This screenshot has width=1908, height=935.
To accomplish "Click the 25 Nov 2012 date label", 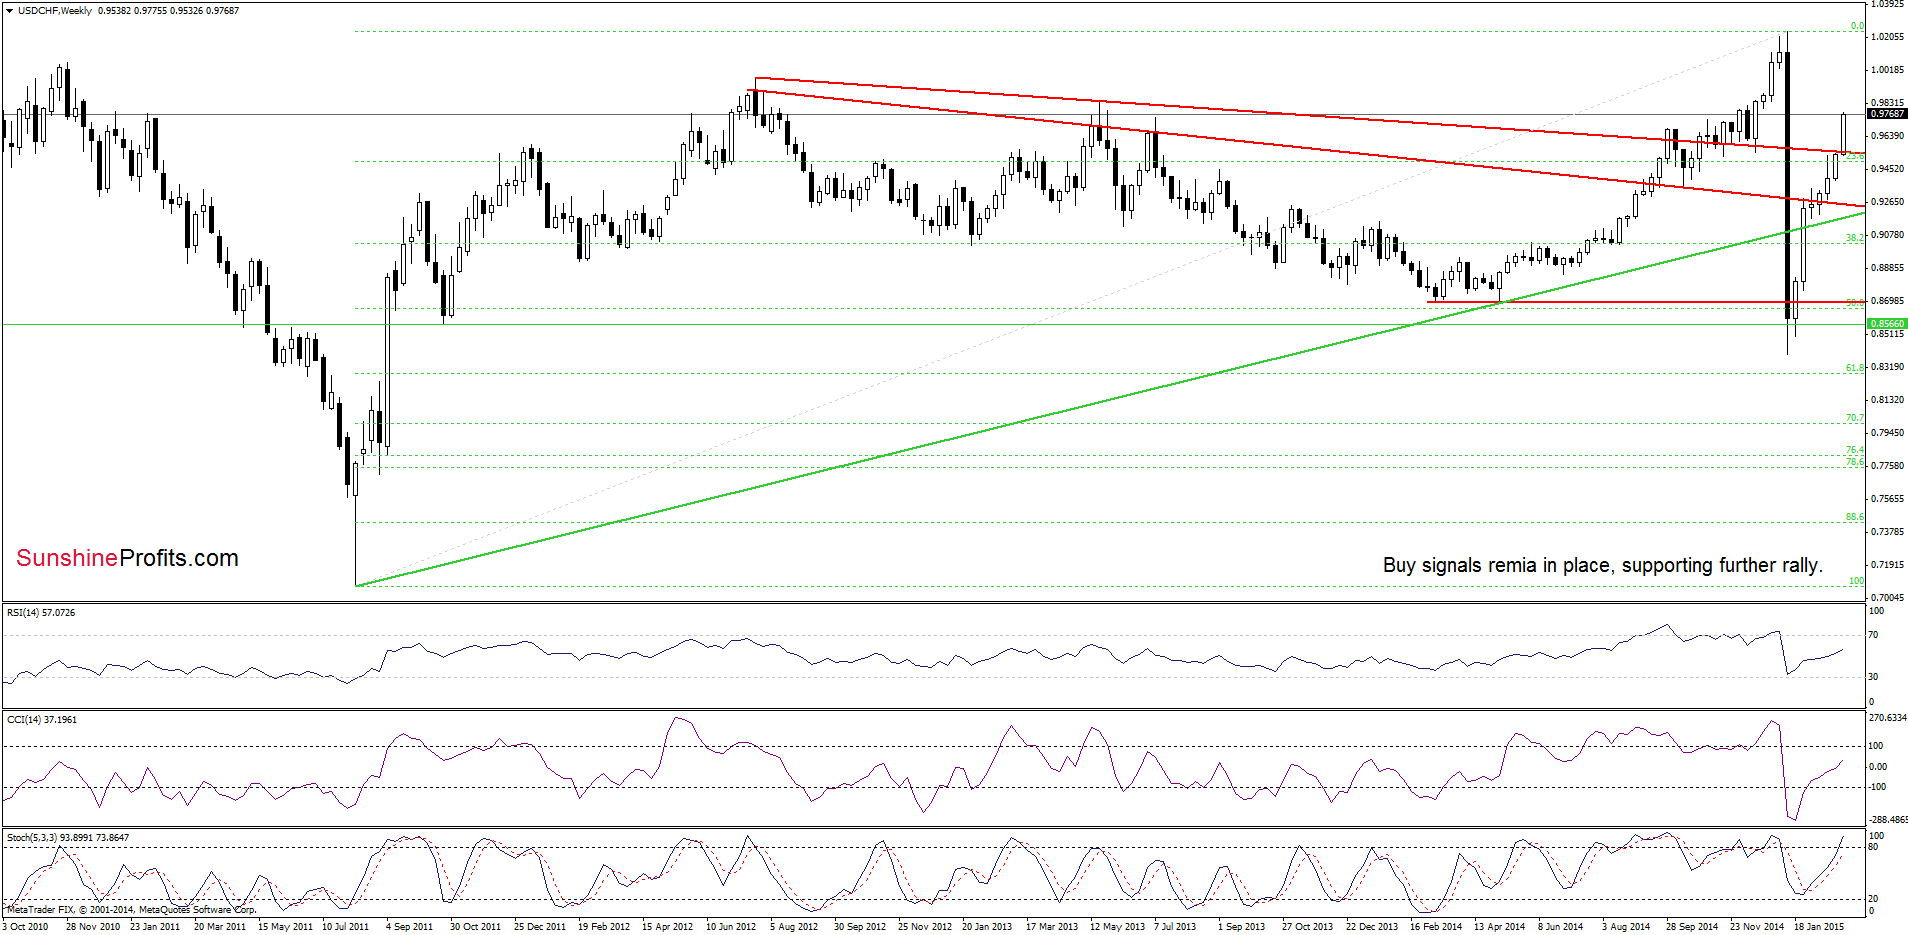I will point(925,927).
